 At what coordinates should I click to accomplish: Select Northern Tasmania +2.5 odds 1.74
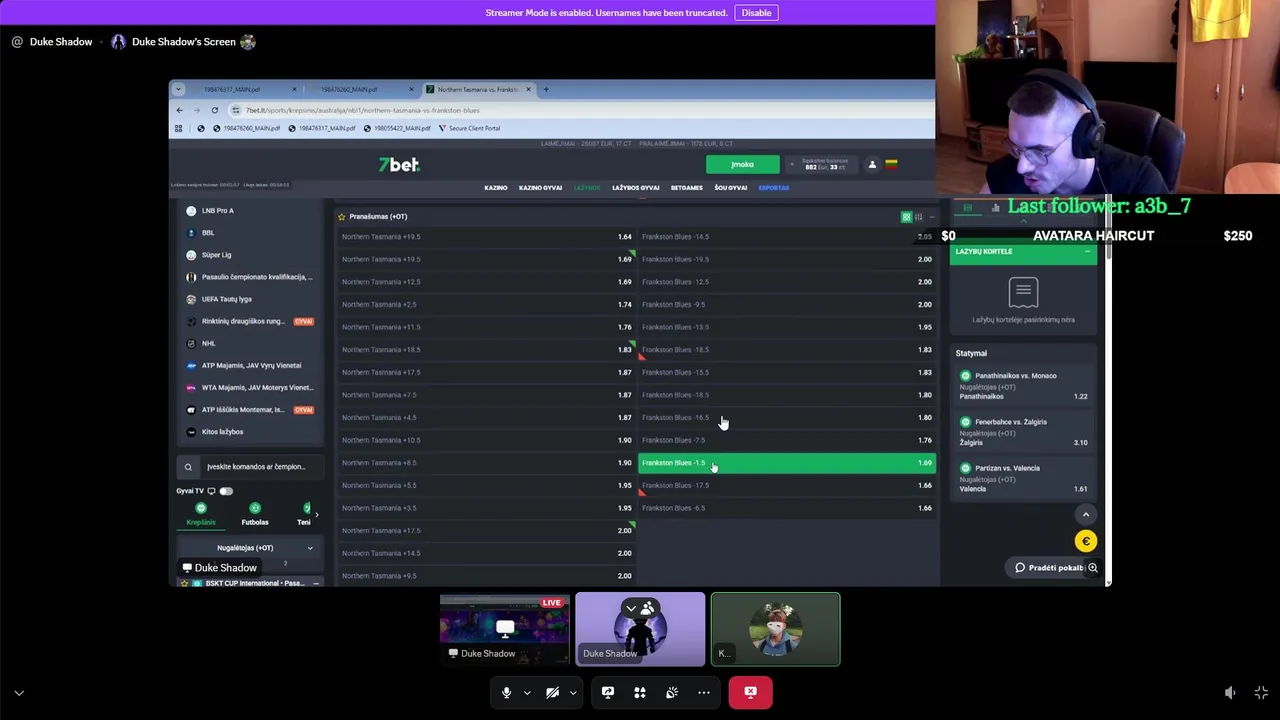[x=487, y=304]
